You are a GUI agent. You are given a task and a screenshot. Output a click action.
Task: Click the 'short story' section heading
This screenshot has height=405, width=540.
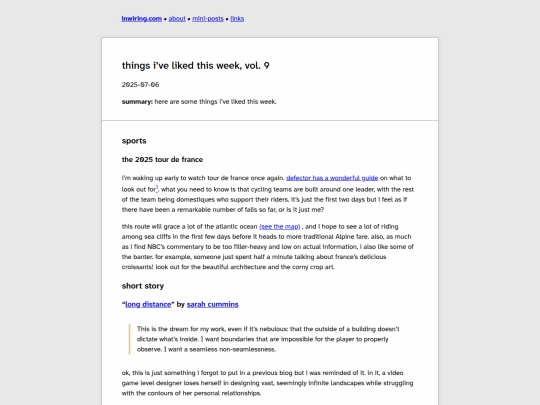143,286
